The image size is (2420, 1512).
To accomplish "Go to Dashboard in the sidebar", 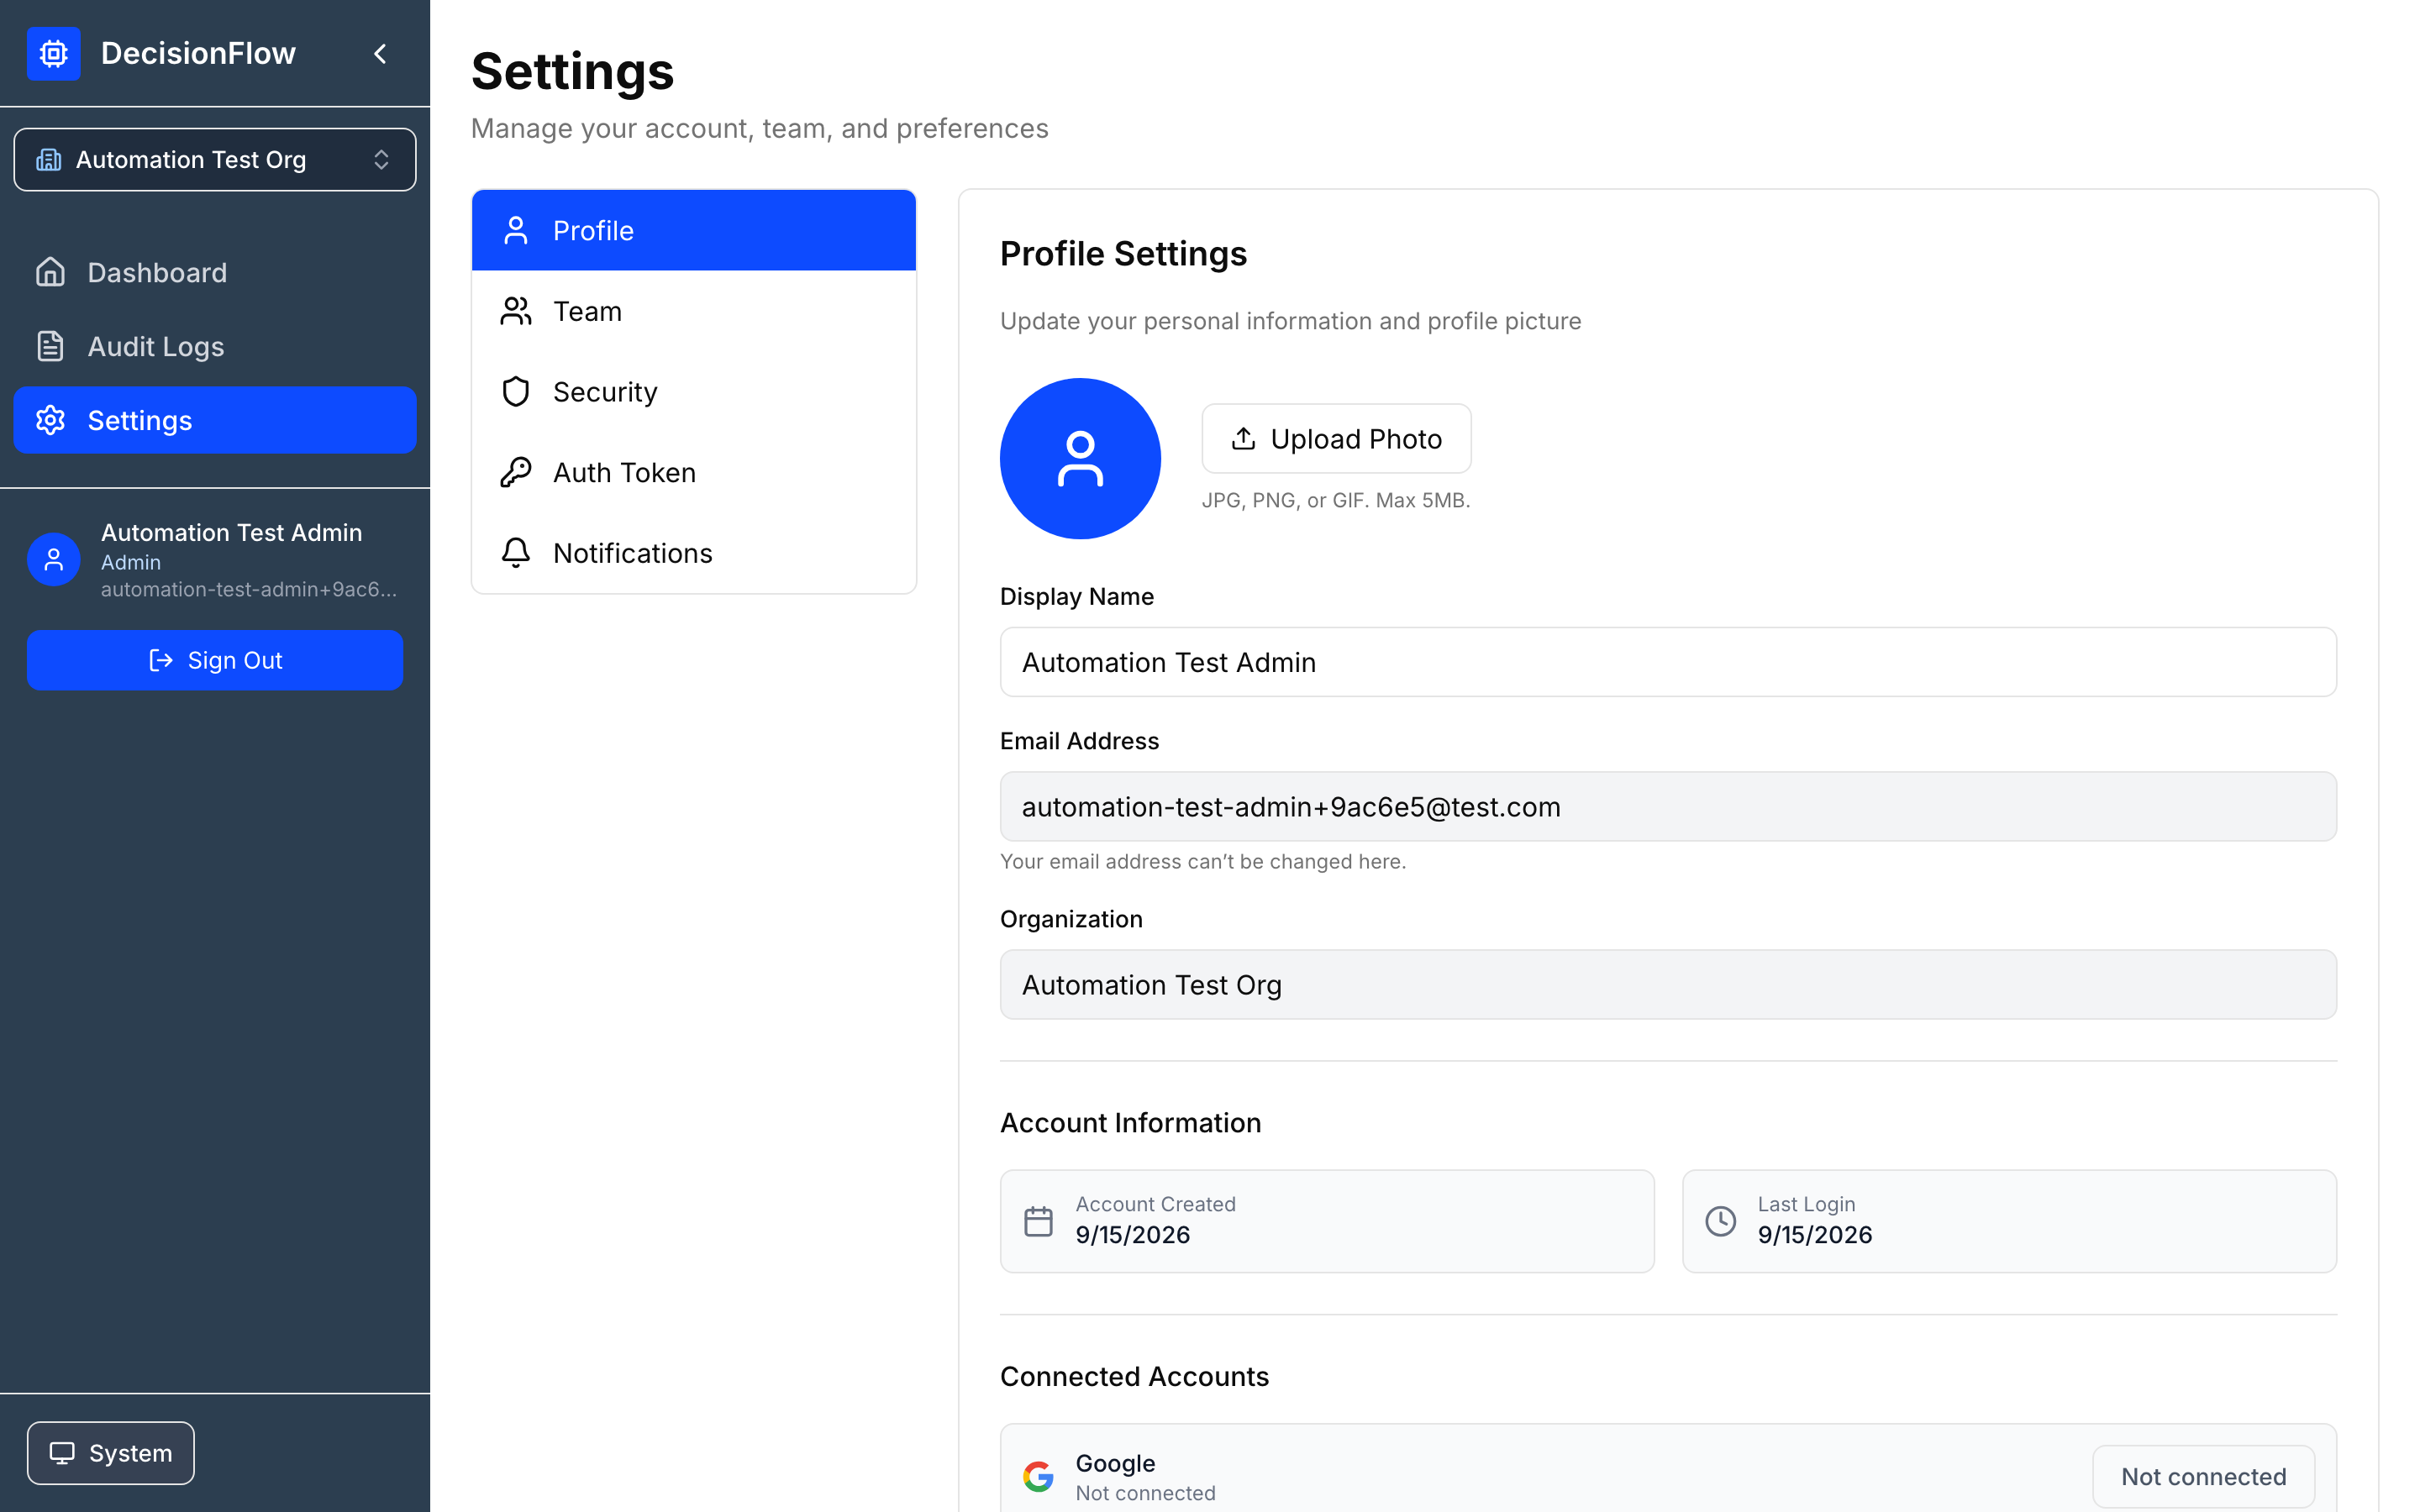I will coord(215,272).
